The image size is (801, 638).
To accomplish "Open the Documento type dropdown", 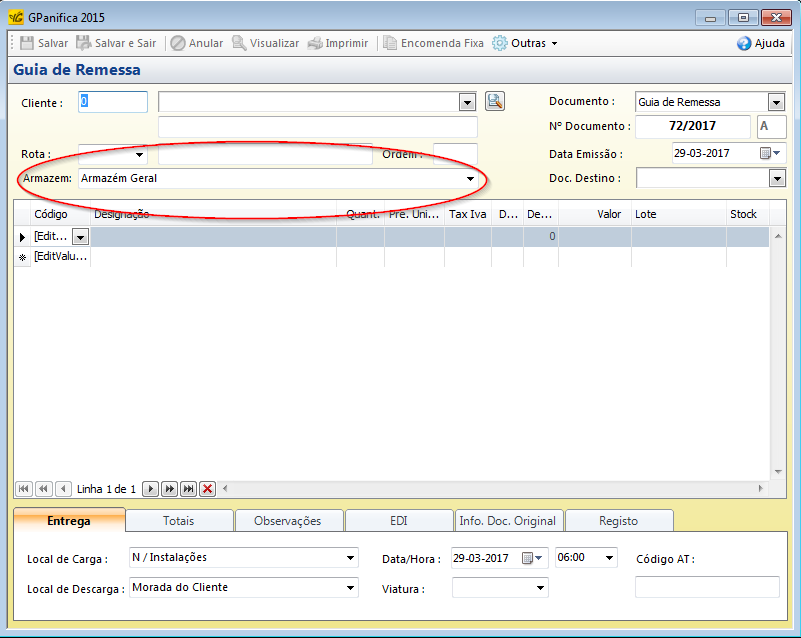I will point(776,102).
